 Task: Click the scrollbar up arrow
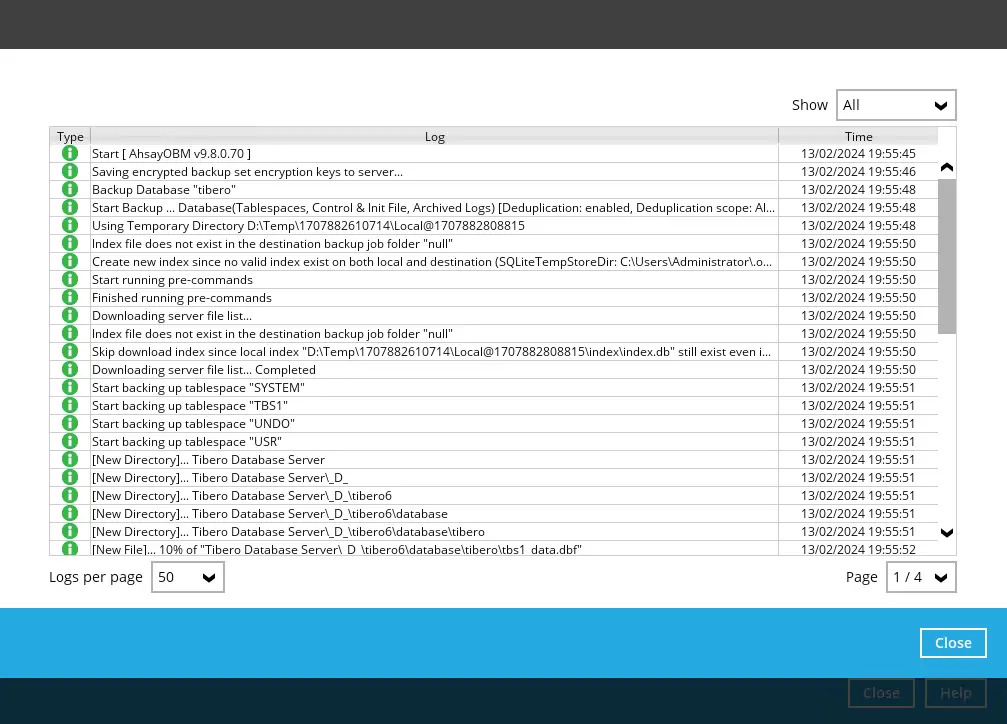[946, 167]
